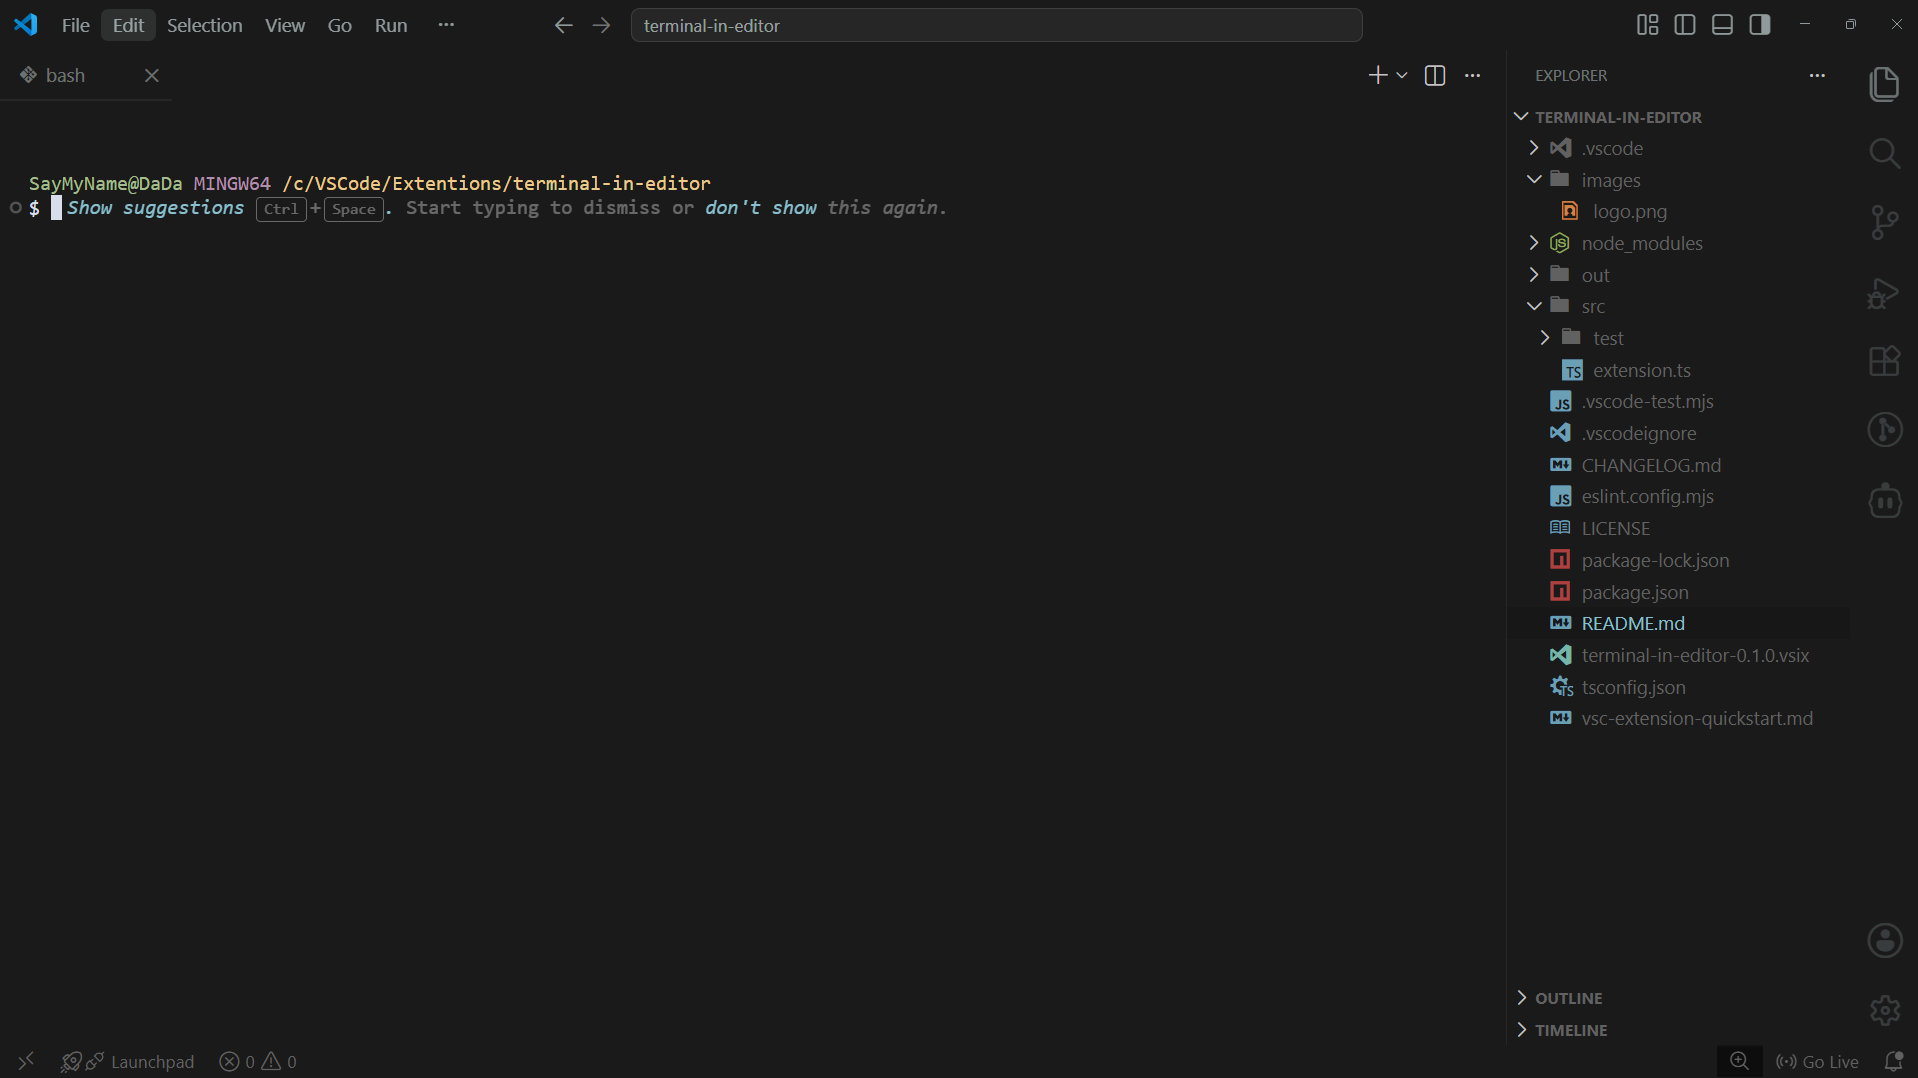Show errors and warnings count in status bar
The image size is (1918, 1078).
(258, 1061)
